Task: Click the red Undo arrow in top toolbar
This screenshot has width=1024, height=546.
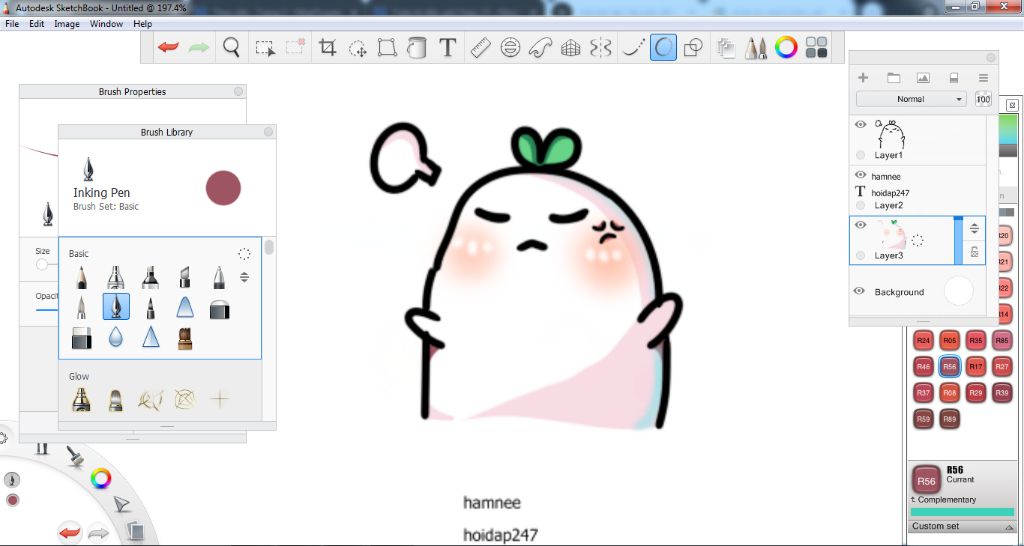Action: (168, 48)
